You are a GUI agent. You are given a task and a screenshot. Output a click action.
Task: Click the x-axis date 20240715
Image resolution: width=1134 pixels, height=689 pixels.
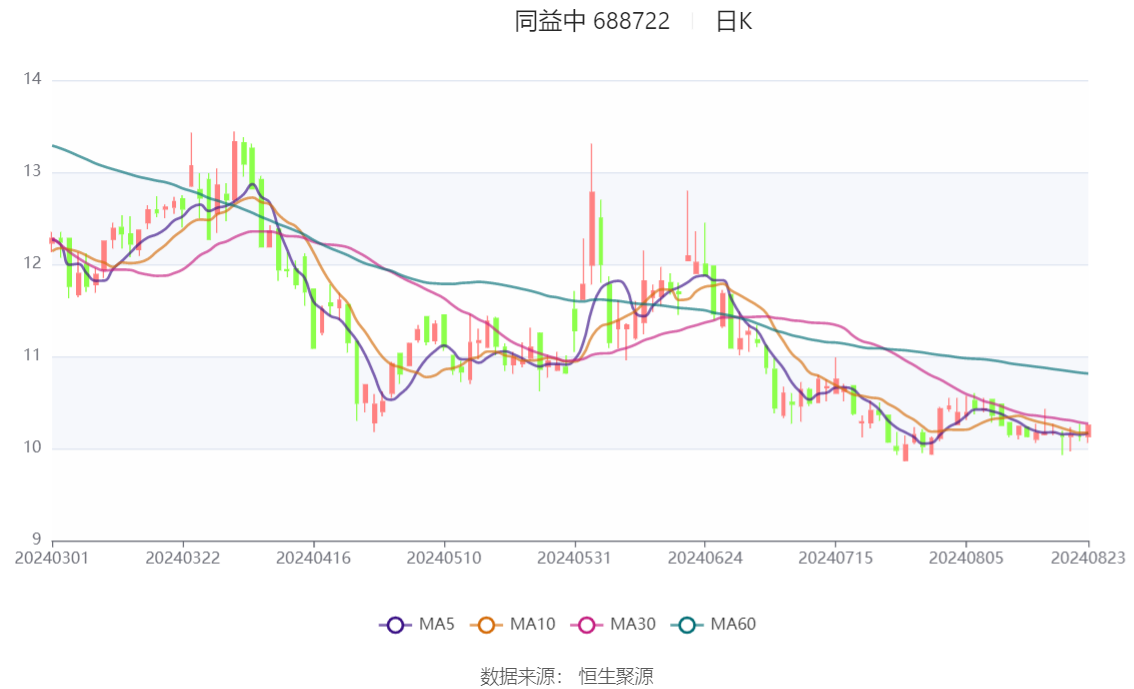coord(835,558)
